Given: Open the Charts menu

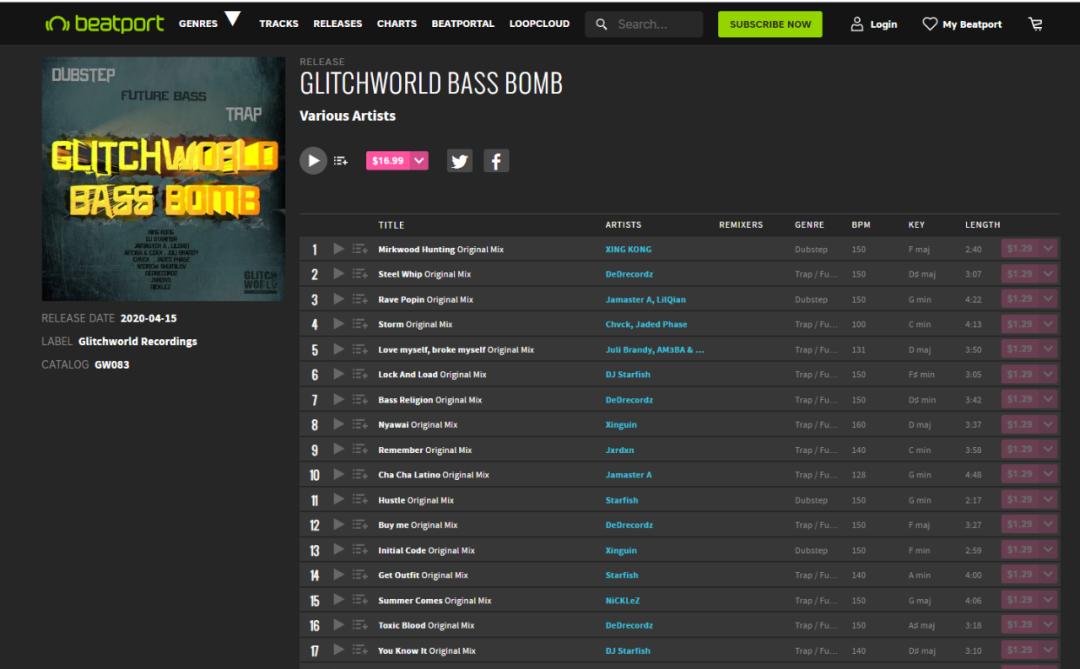Looking at the screenshot, I should tap(397, 24).
